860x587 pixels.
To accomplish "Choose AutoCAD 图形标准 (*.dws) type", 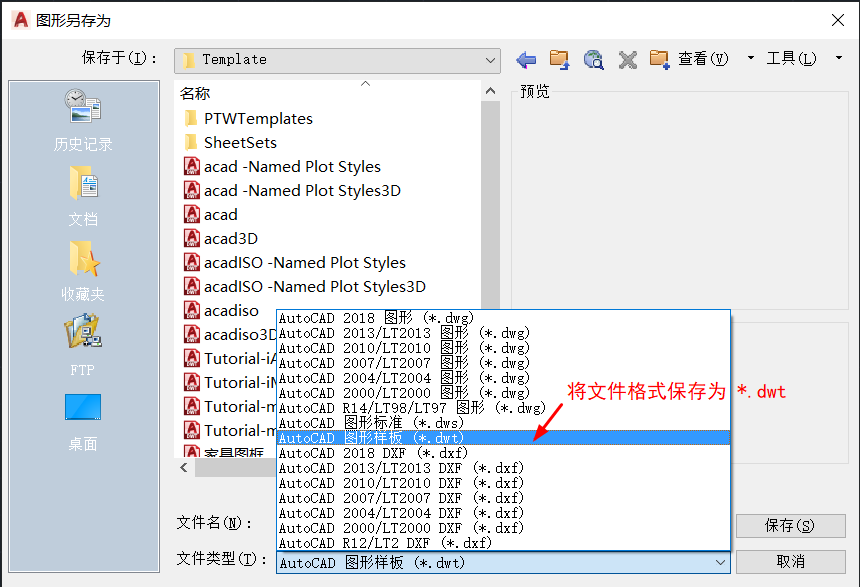I will [503, 423].
